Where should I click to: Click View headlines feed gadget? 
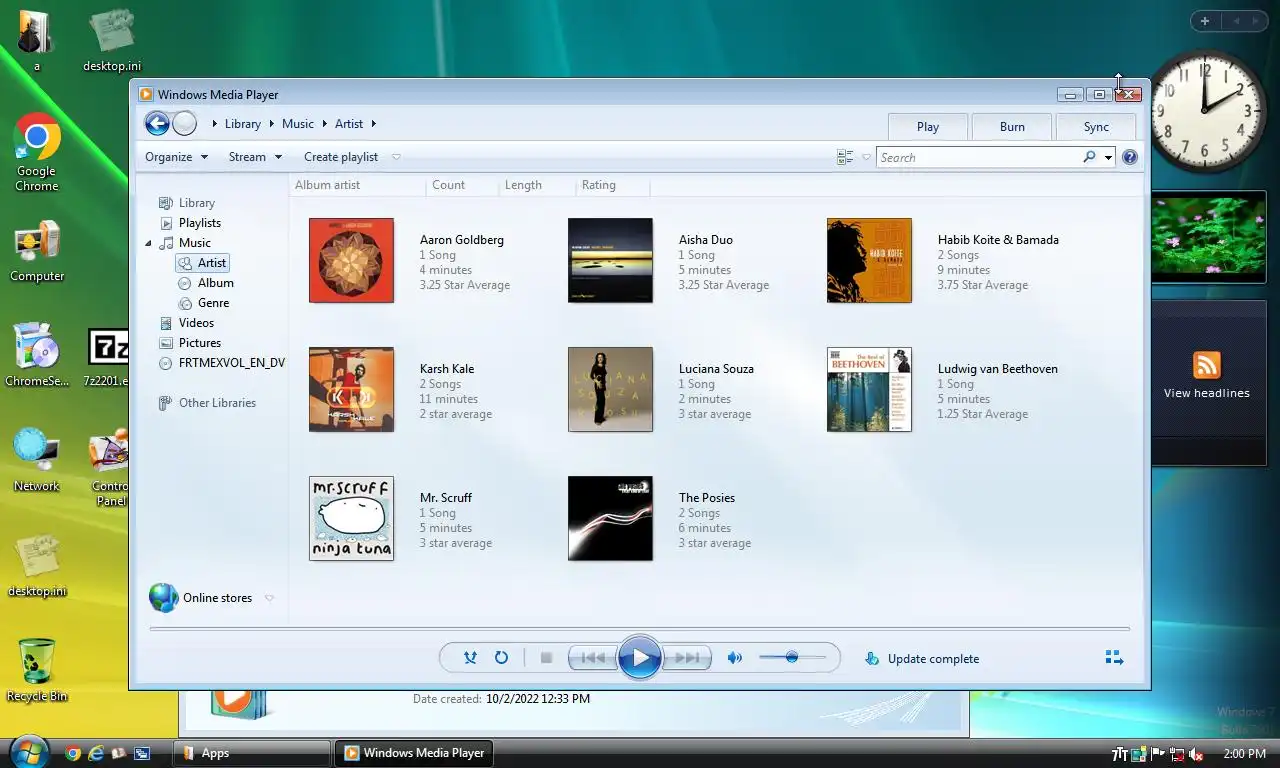pos(1207,375)
